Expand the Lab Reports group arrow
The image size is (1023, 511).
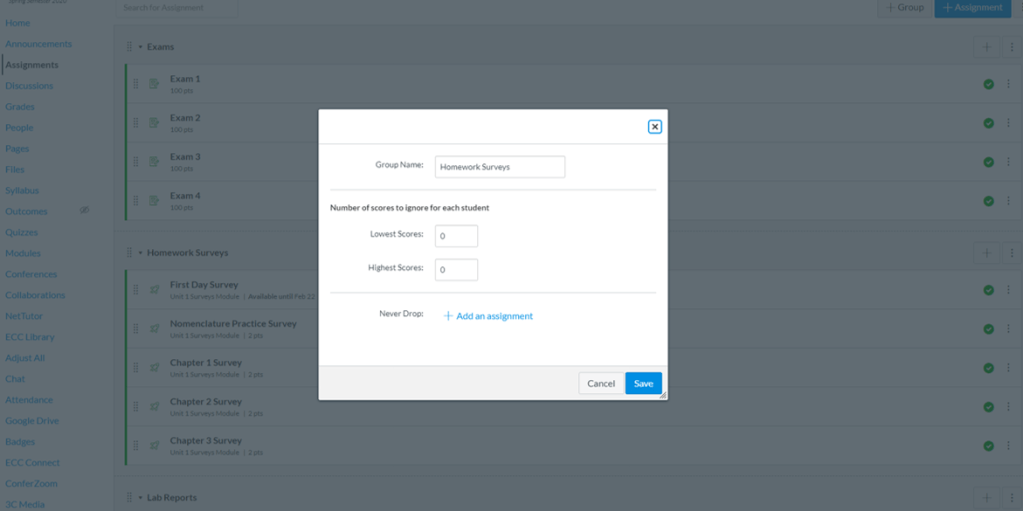140,498
